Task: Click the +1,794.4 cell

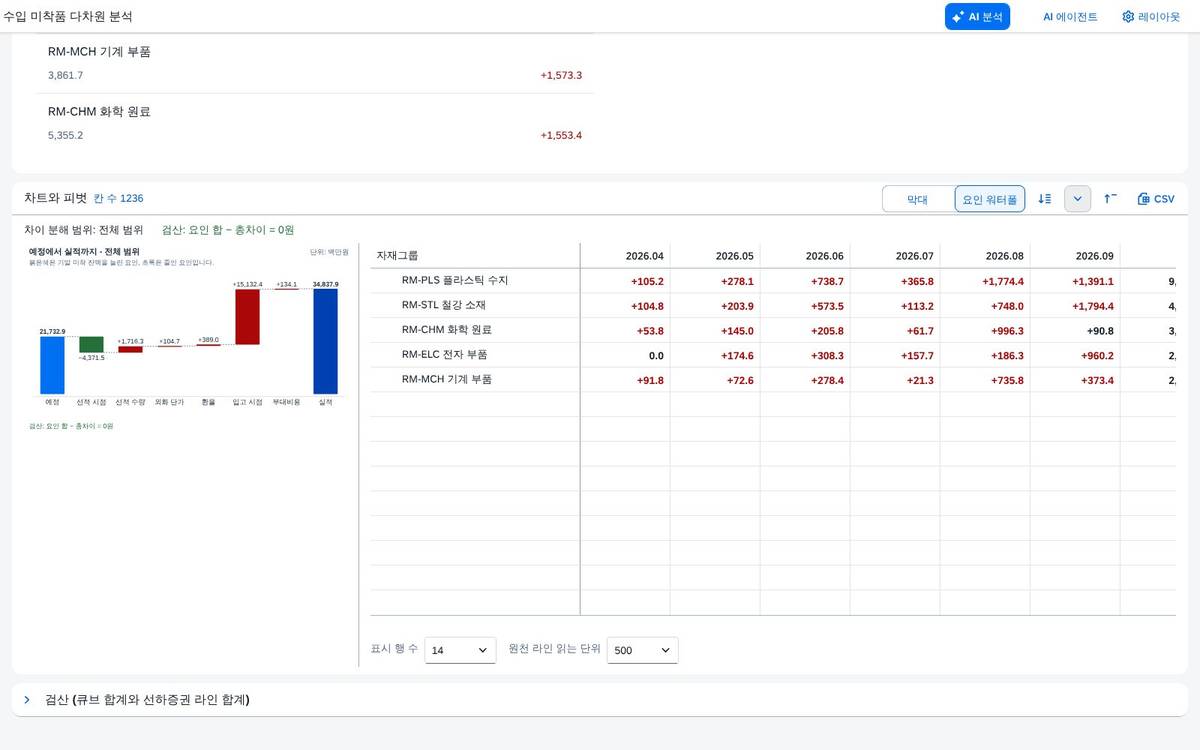Action: 1075,306
